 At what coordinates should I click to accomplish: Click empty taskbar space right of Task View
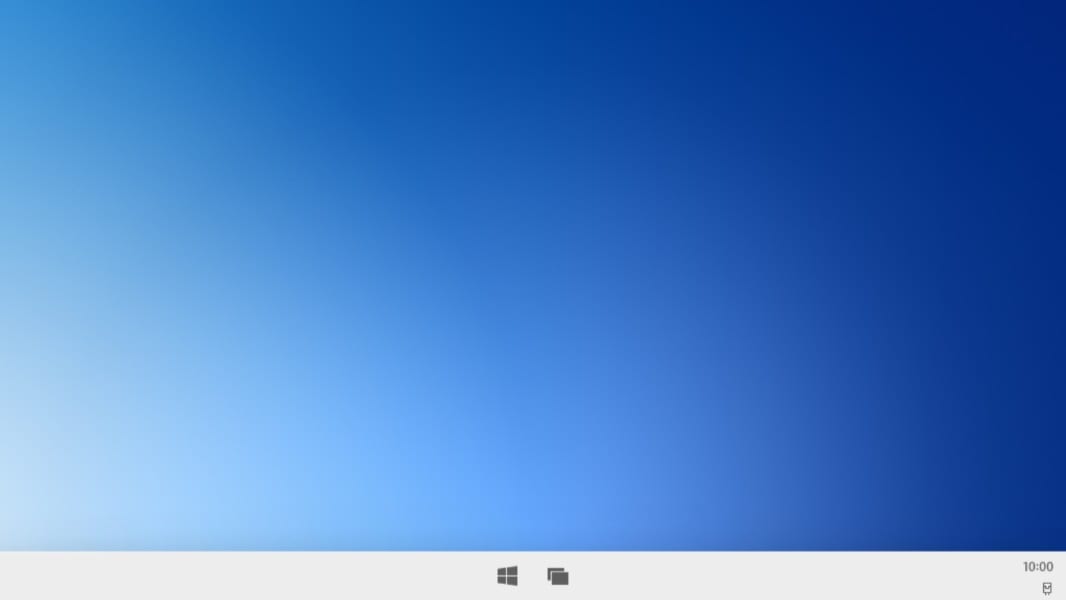point(780,576)
